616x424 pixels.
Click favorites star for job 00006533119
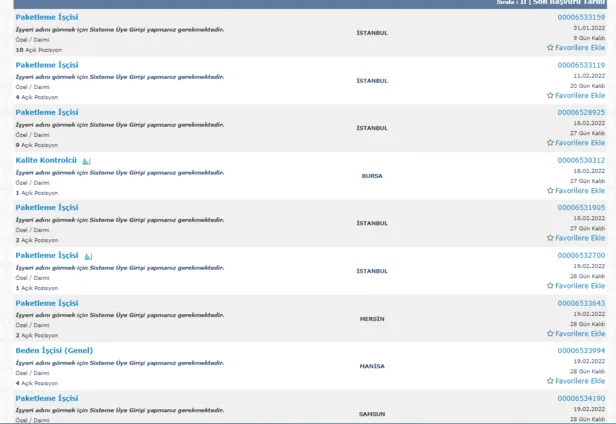pyautogui.click(x=550, y=95)
